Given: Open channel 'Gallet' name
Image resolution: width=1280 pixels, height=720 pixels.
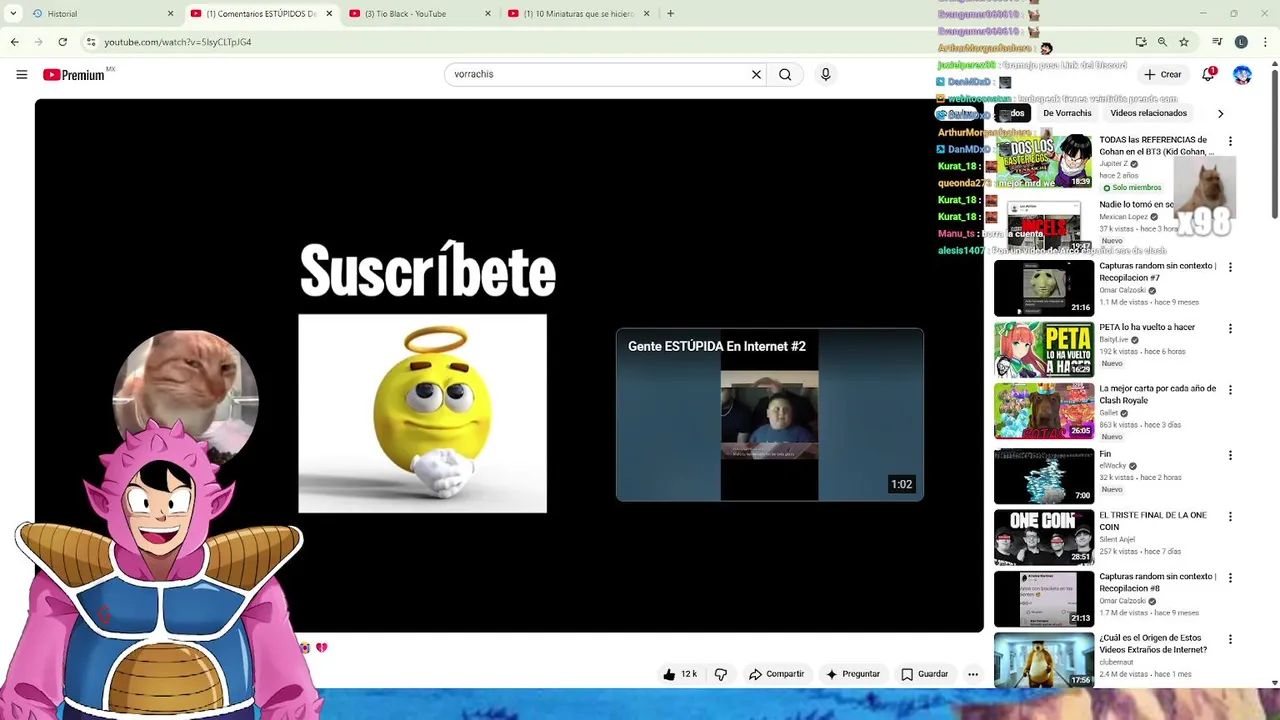Looking at the screenshot, I should pyautogui.click(x=1109, y=413).
